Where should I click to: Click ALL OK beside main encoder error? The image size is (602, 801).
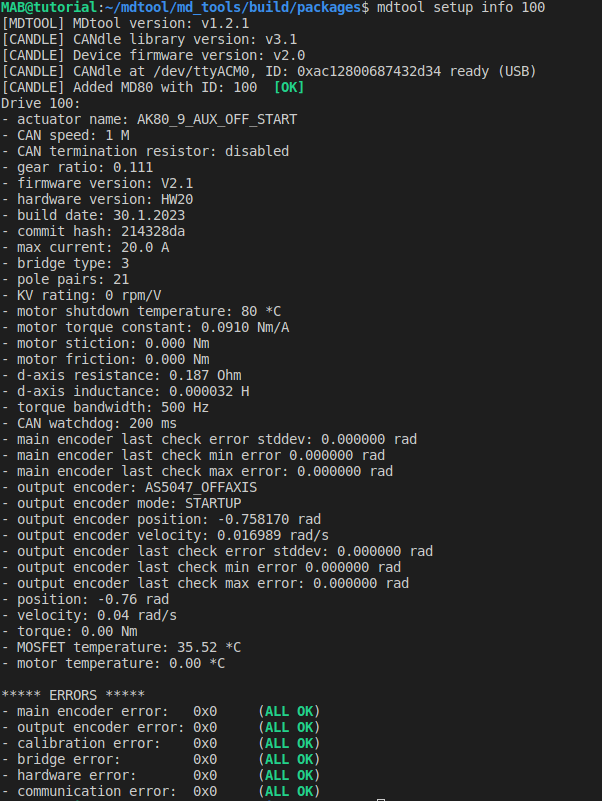tap(289, 711)
